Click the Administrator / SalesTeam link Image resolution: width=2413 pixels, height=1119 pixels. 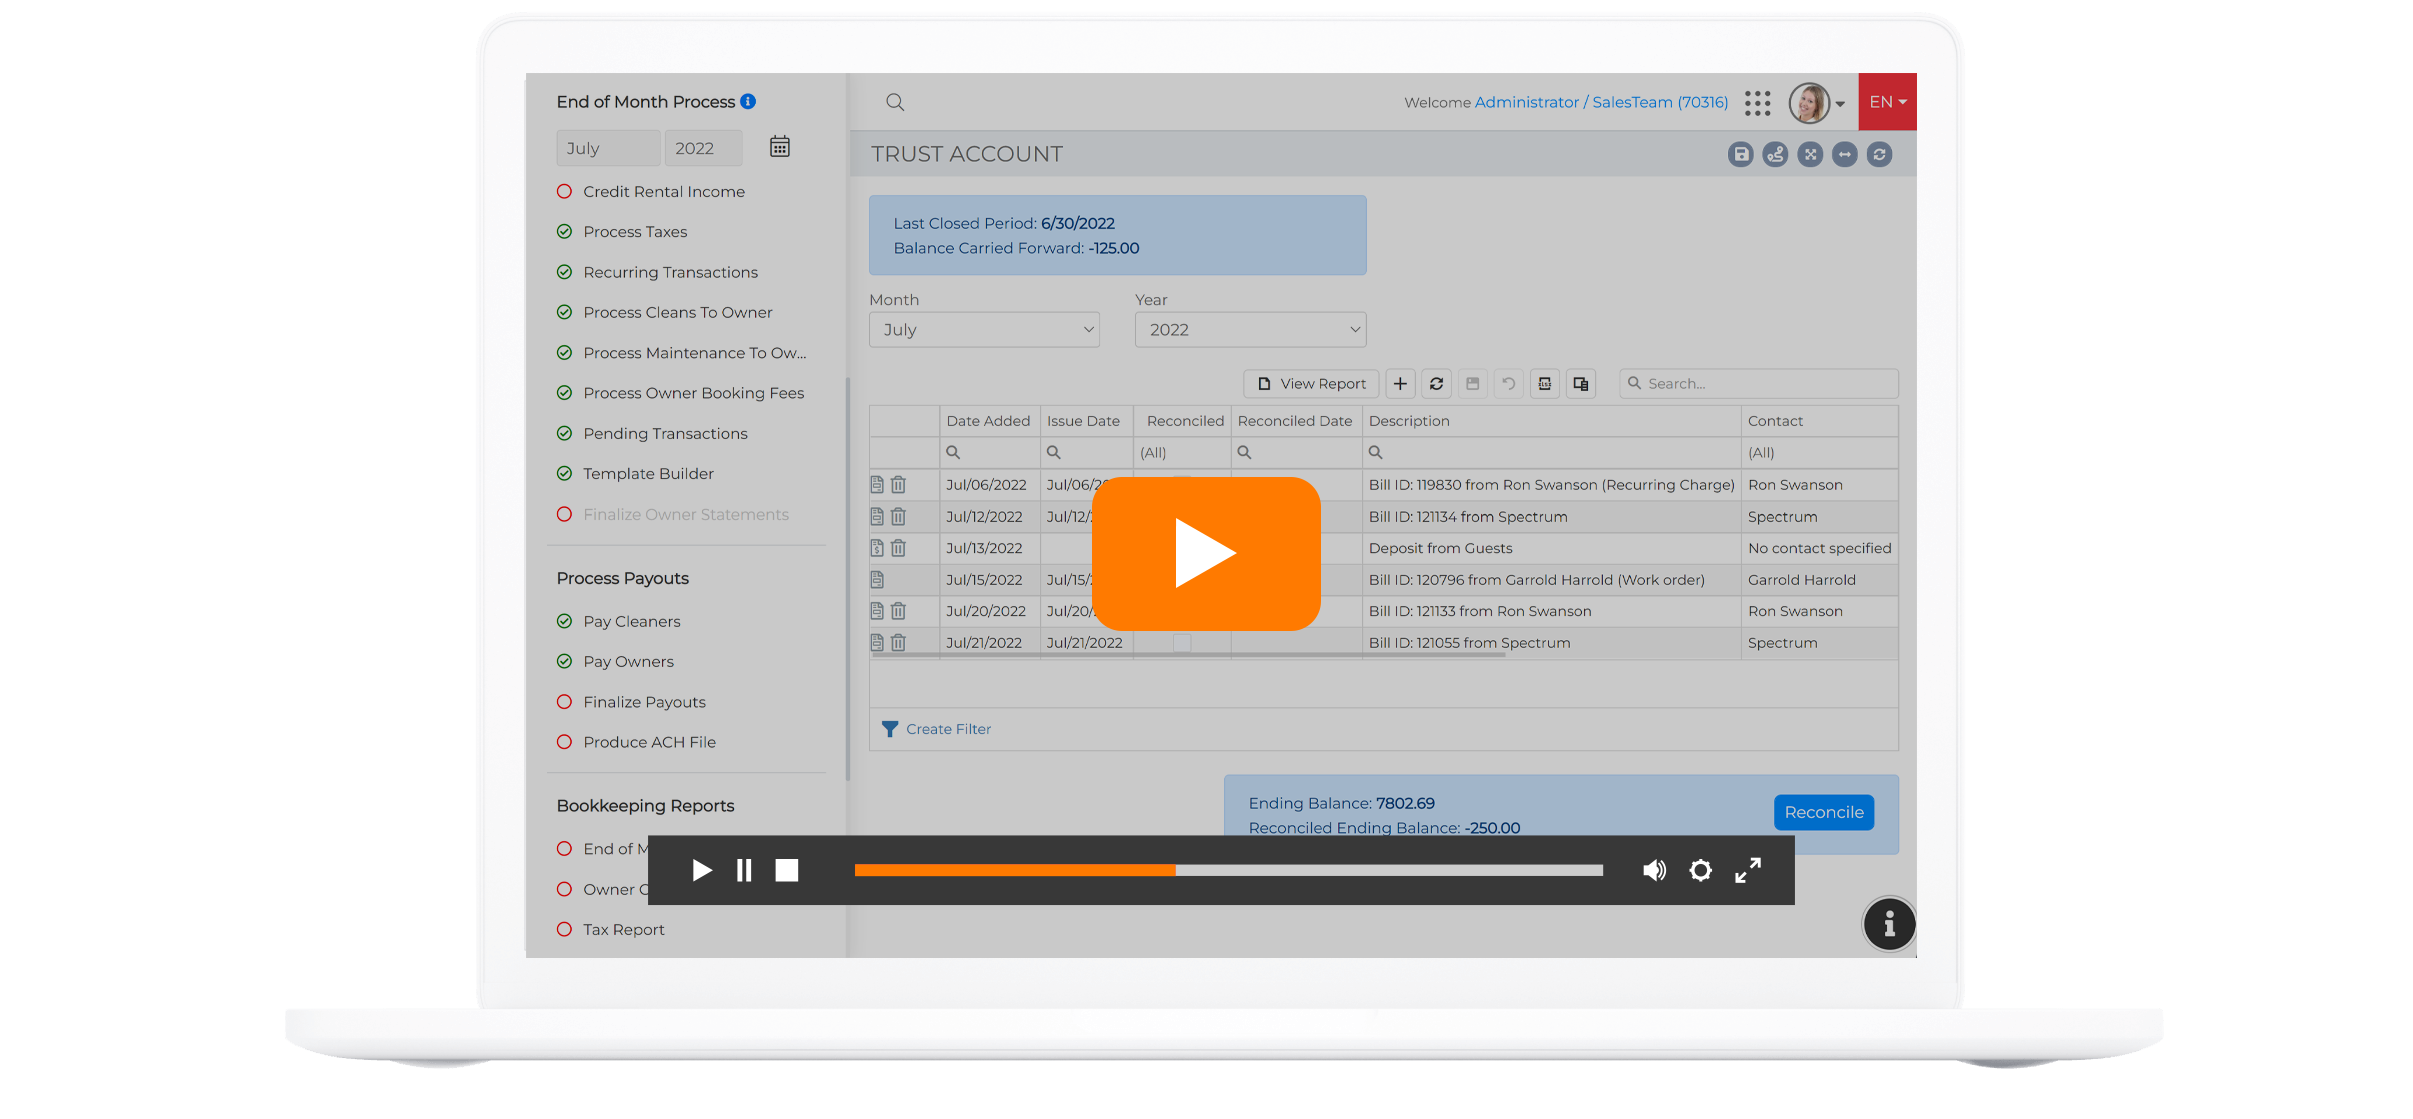[1601, 102]
